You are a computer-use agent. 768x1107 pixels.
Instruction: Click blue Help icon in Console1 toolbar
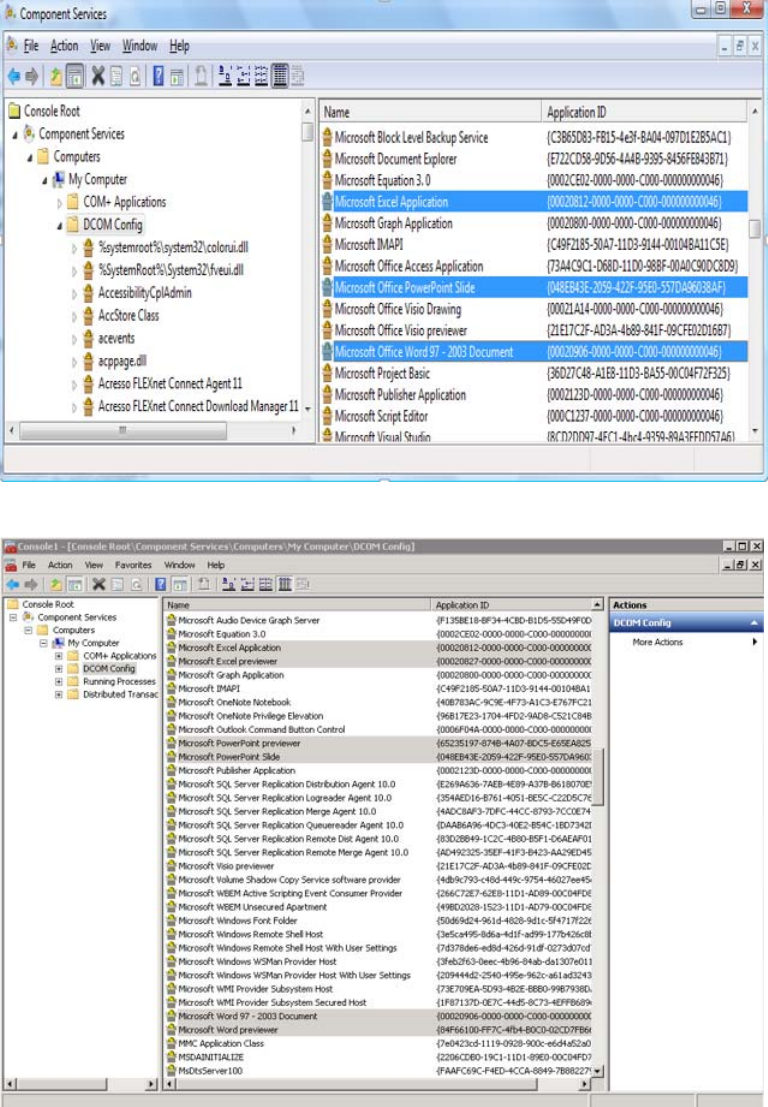(x=161, y=585)
